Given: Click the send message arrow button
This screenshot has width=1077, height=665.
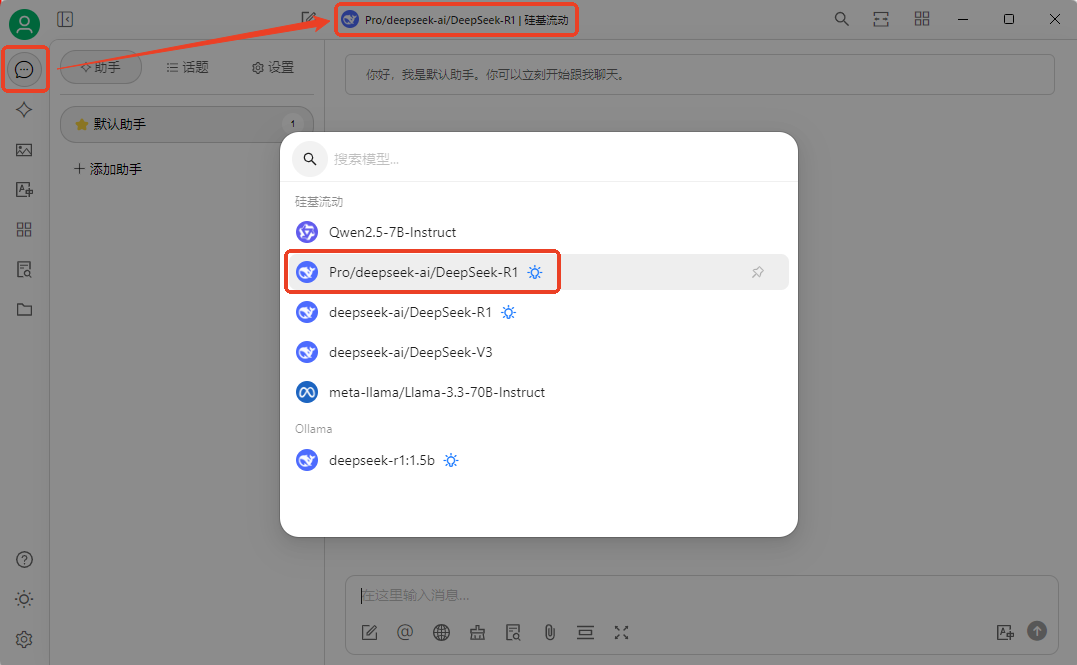Looking at the screenshot, I should point(1037,631).
